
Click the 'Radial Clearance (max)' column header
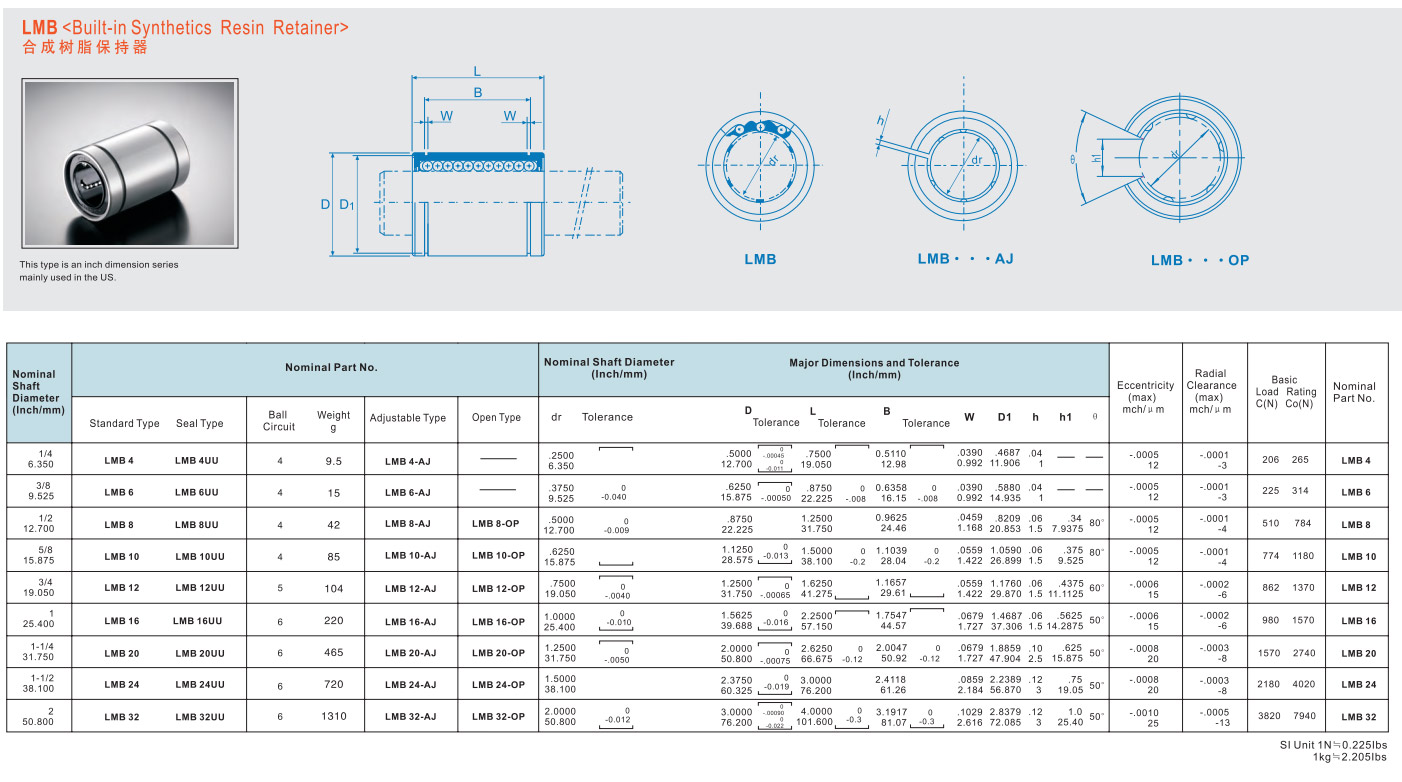(1211, 392)
